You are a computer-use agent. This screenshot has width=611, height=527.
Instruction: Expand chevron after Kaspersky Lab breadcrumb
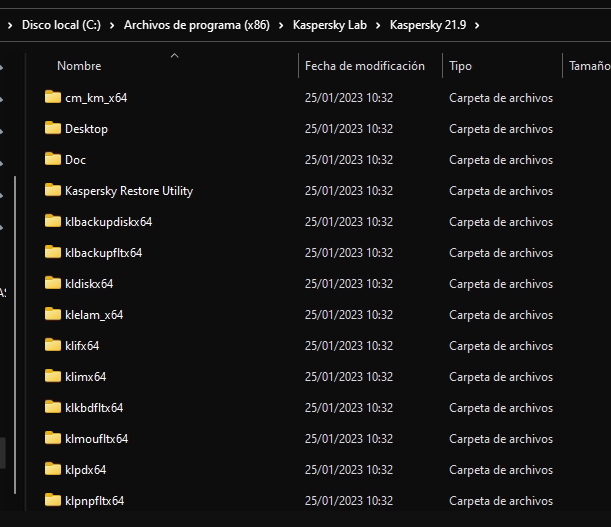[378, 25]
